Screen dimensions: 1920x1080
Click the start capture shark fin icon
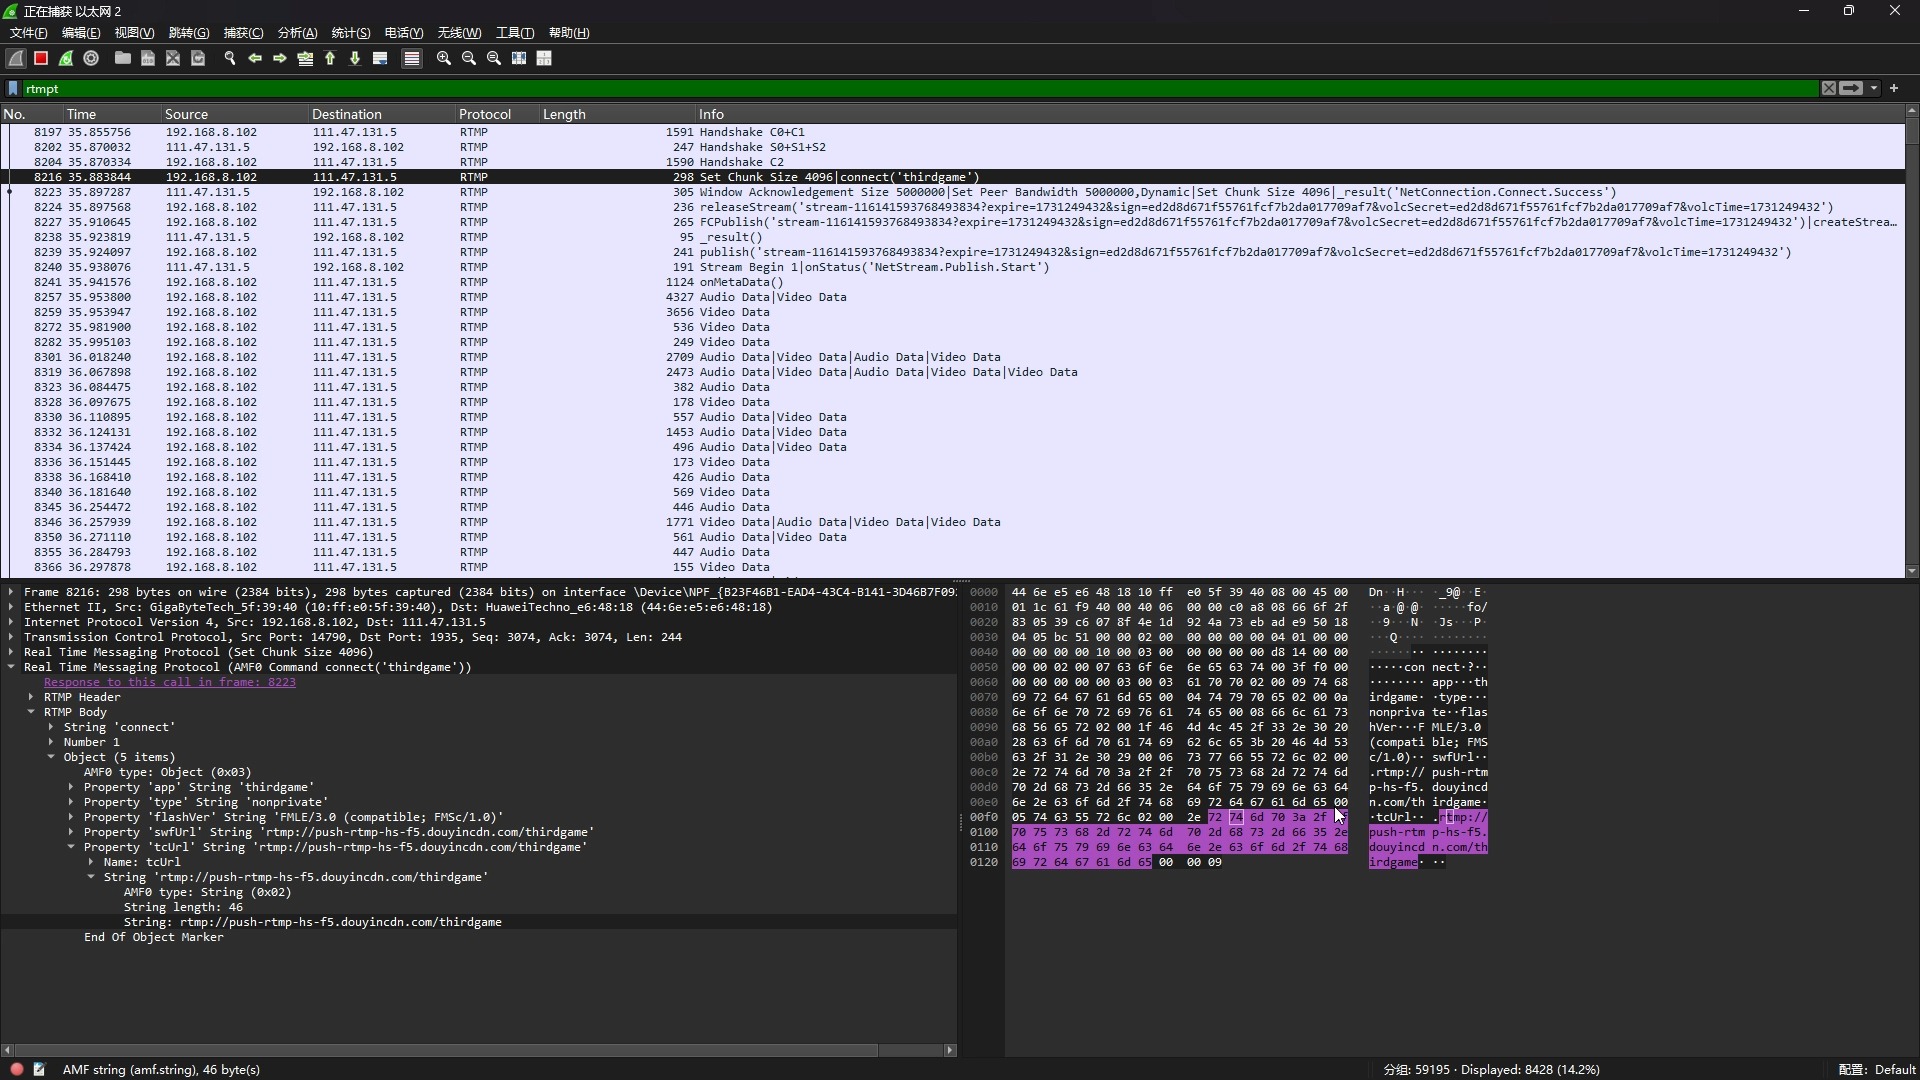pyautogui.click(x=16, y=59)
